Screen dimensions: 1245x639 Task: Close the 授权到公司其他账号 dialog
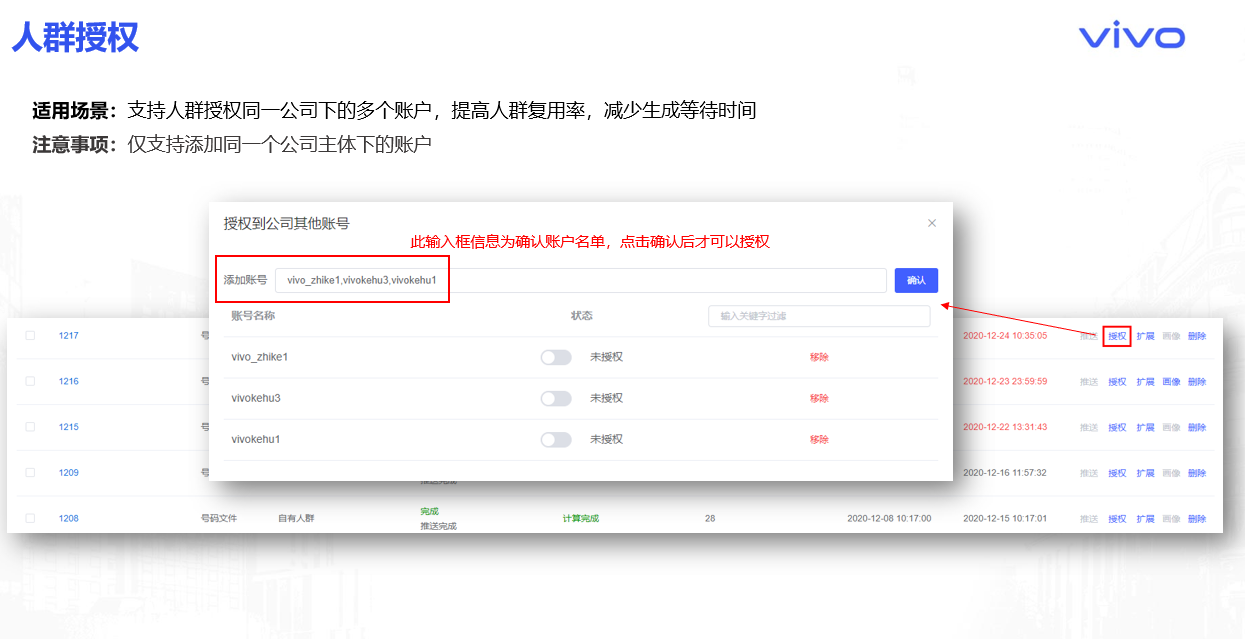point(932,223)
